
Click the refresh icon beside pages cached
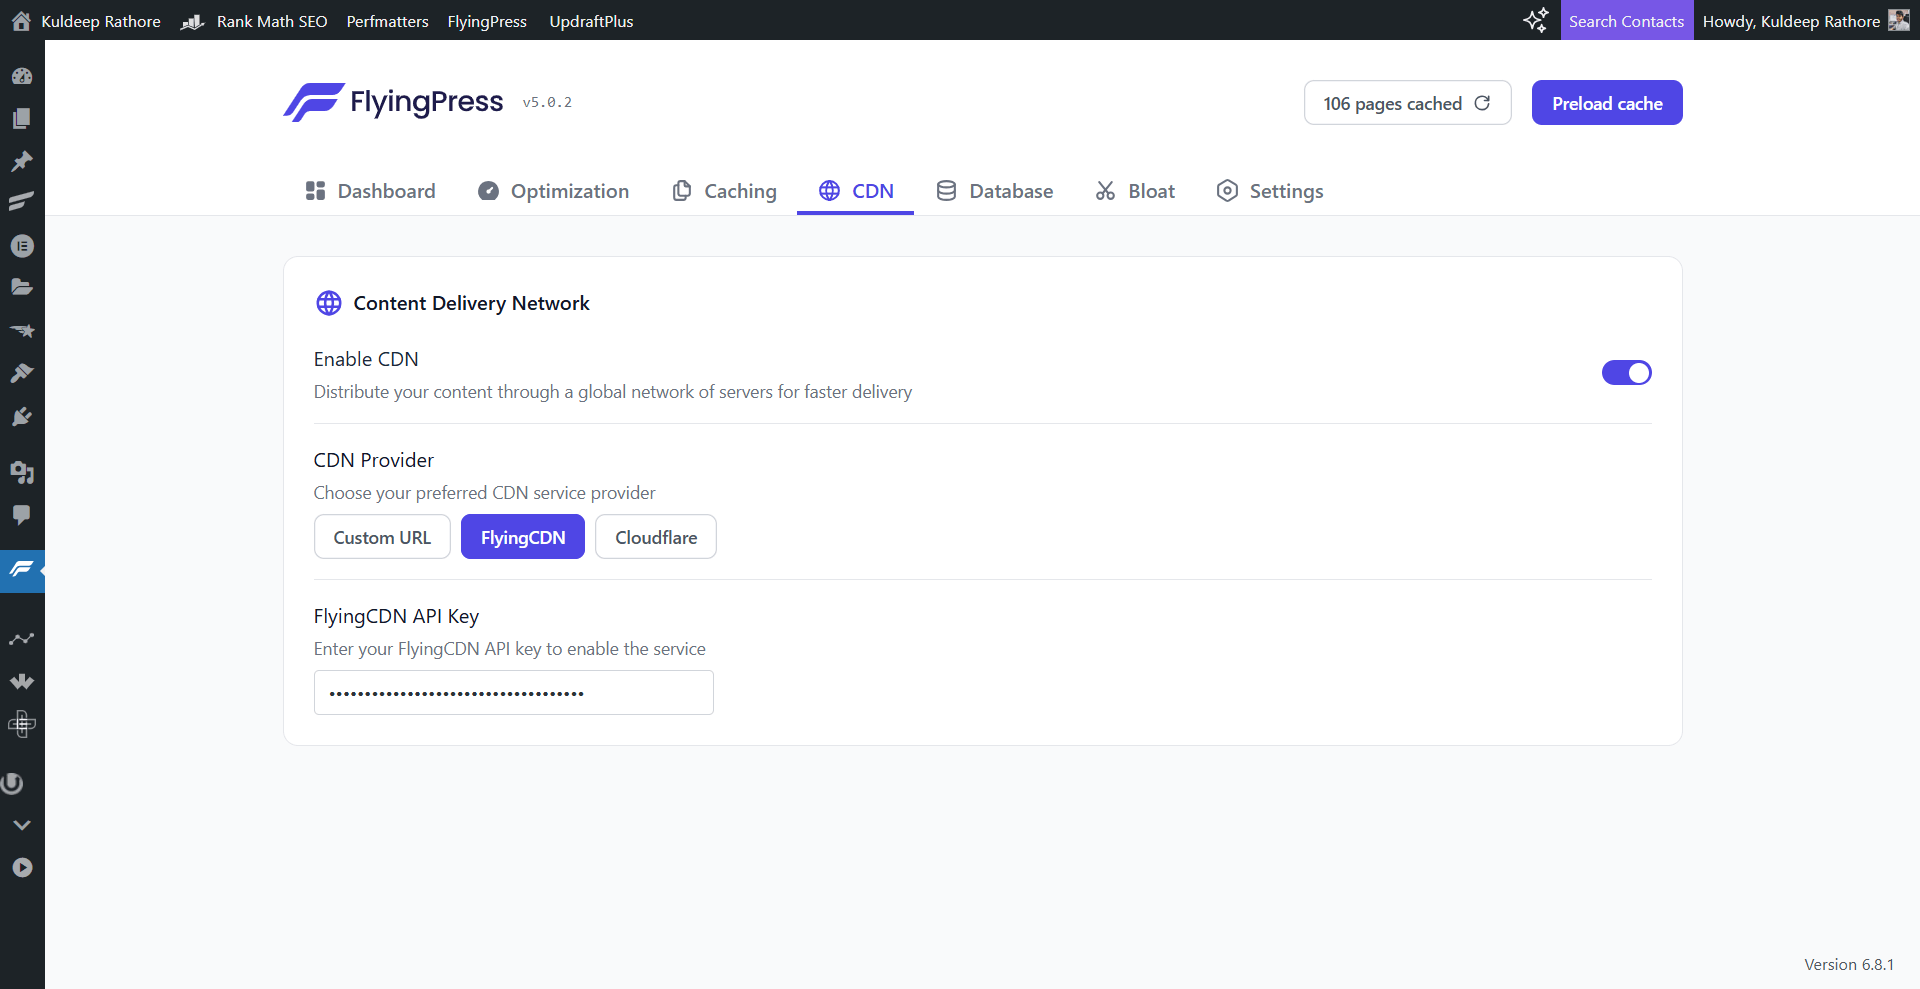click(x=1482, y=103)
